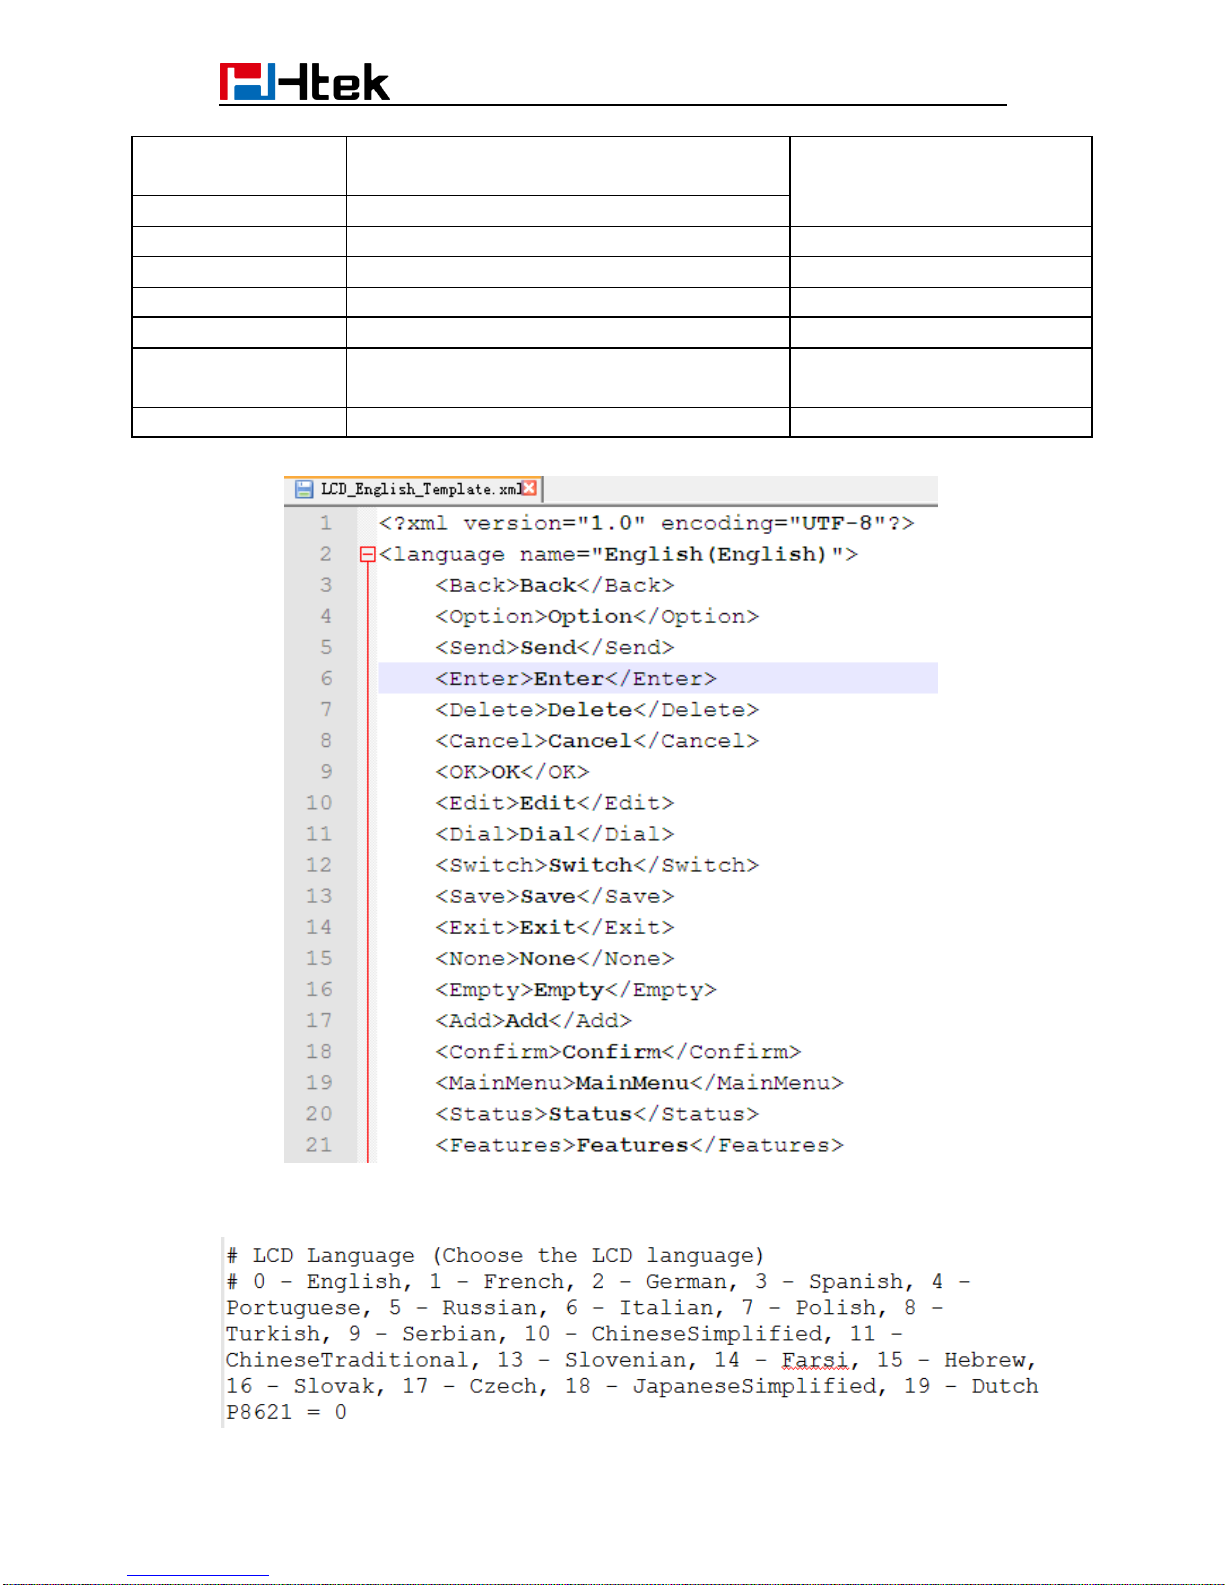Click the word "Portuguese"
Viewport: 1225px width, 1585px height.
[x=293, y=1308]
